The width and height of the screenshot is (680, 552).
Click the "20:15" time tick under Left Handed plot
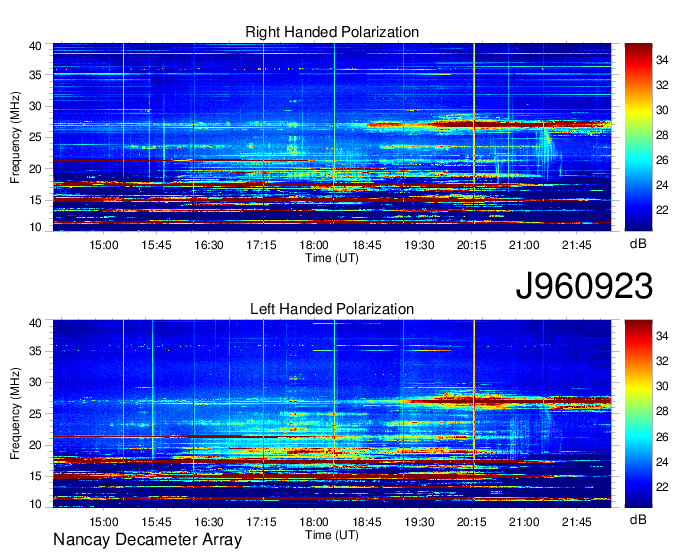tap(472, 522)
